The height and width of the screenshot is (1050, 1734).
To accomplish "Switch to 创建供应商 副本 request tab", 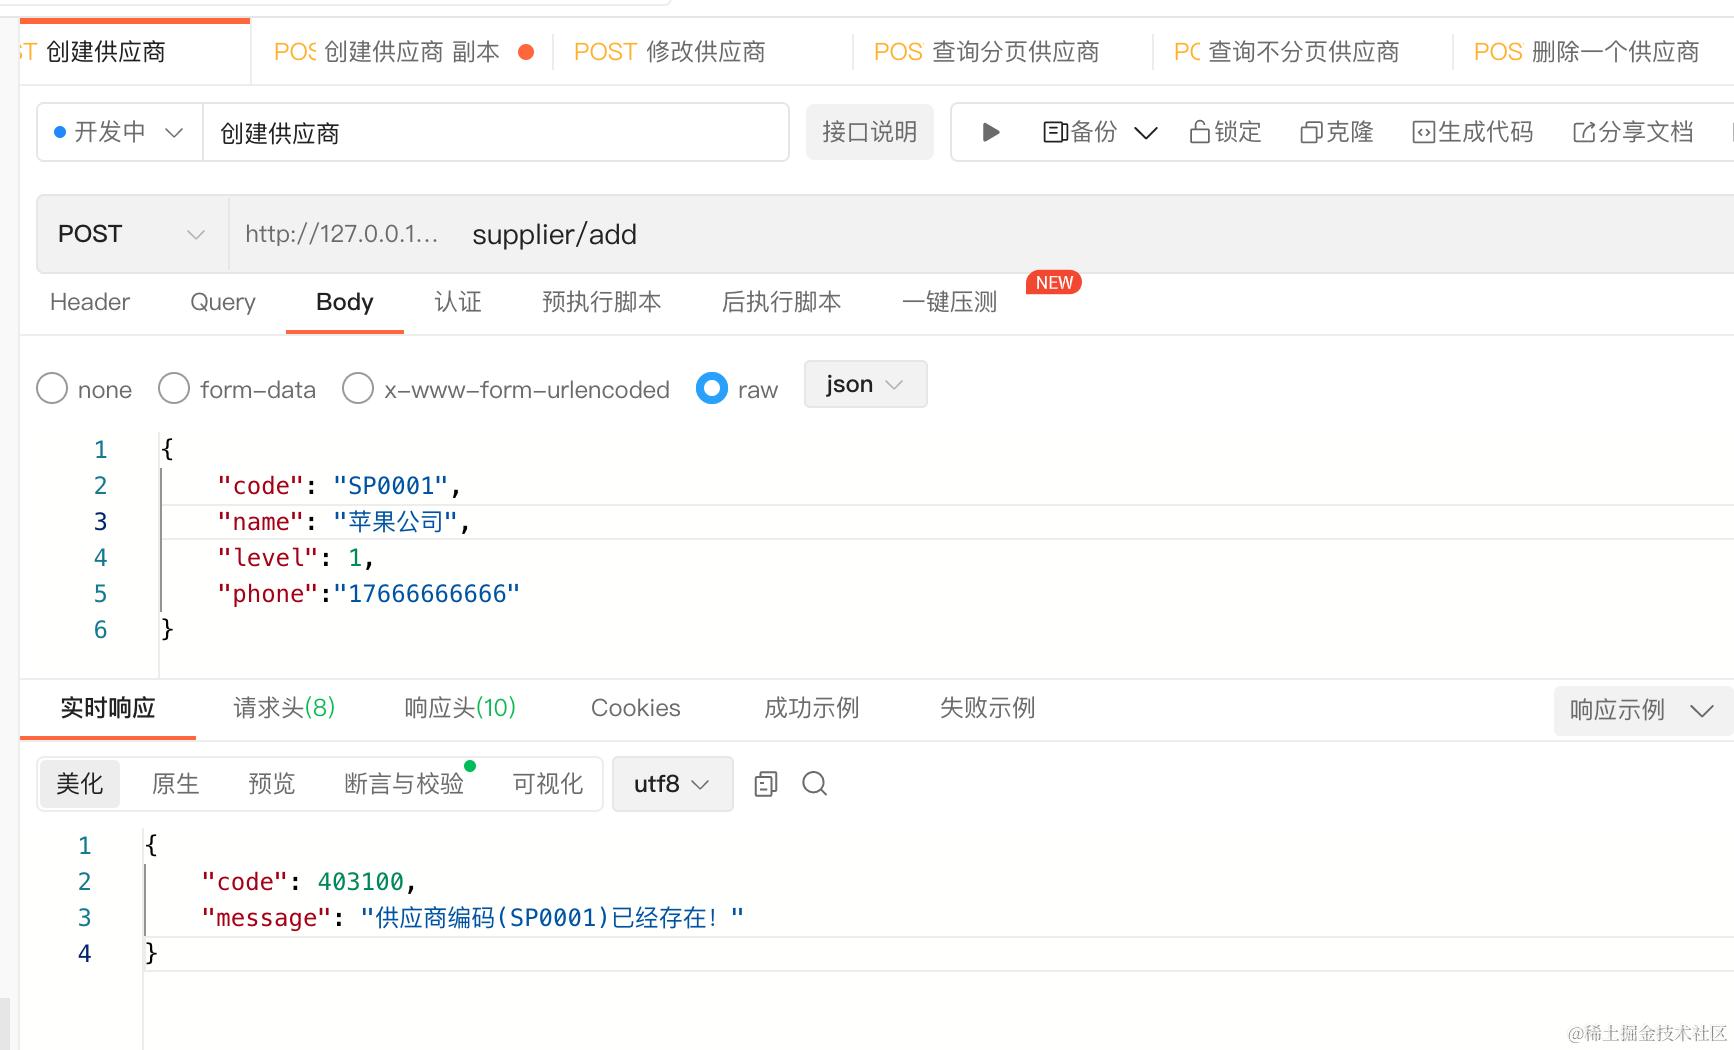I will click(x=401, y=52).
